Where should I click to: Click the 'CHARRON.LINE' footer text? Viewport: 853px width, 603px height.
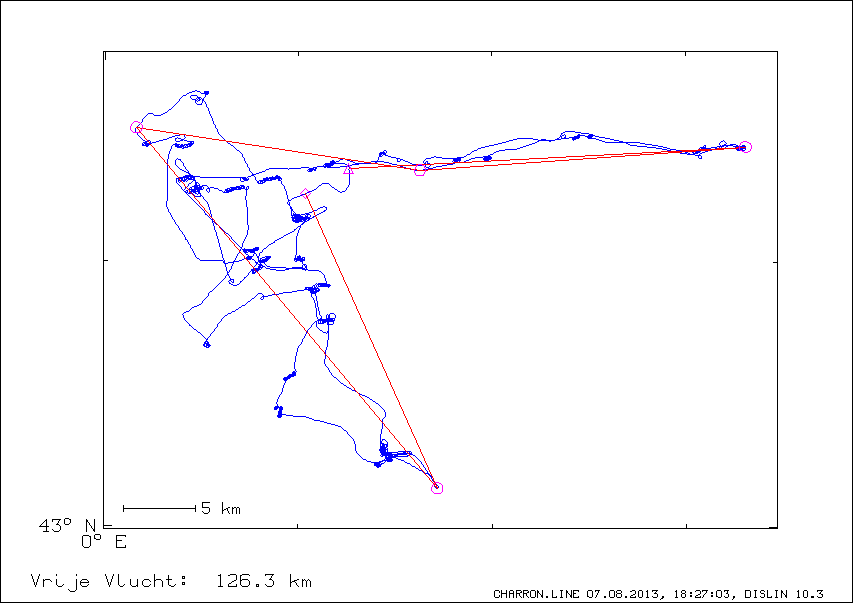pyautogui.click(x=537, y=594)
